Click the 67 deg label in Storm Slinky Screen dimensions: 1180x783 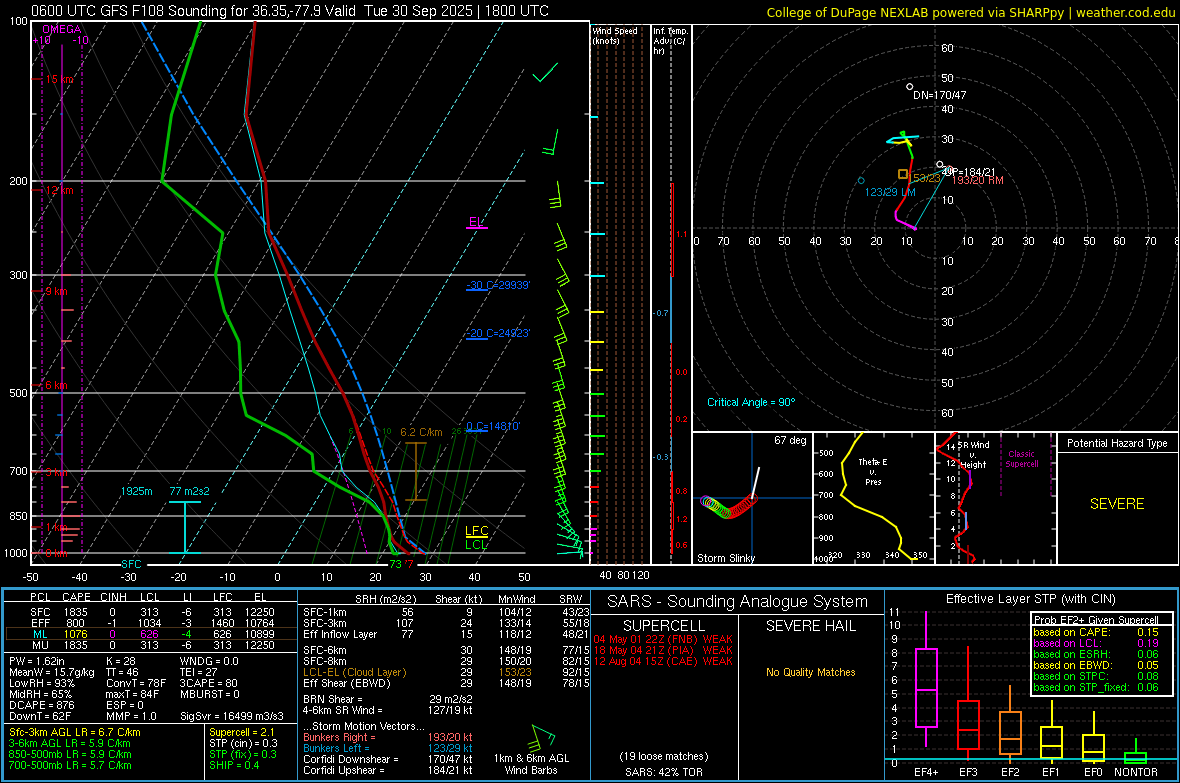click(x=790, y=440)
